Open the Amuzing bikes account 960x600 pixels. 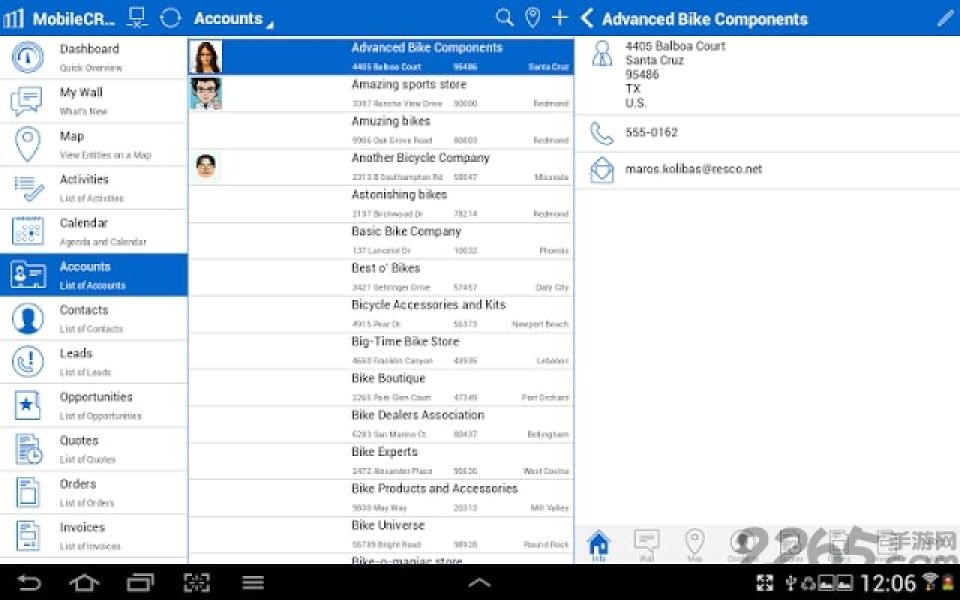(x=381, y=130)
